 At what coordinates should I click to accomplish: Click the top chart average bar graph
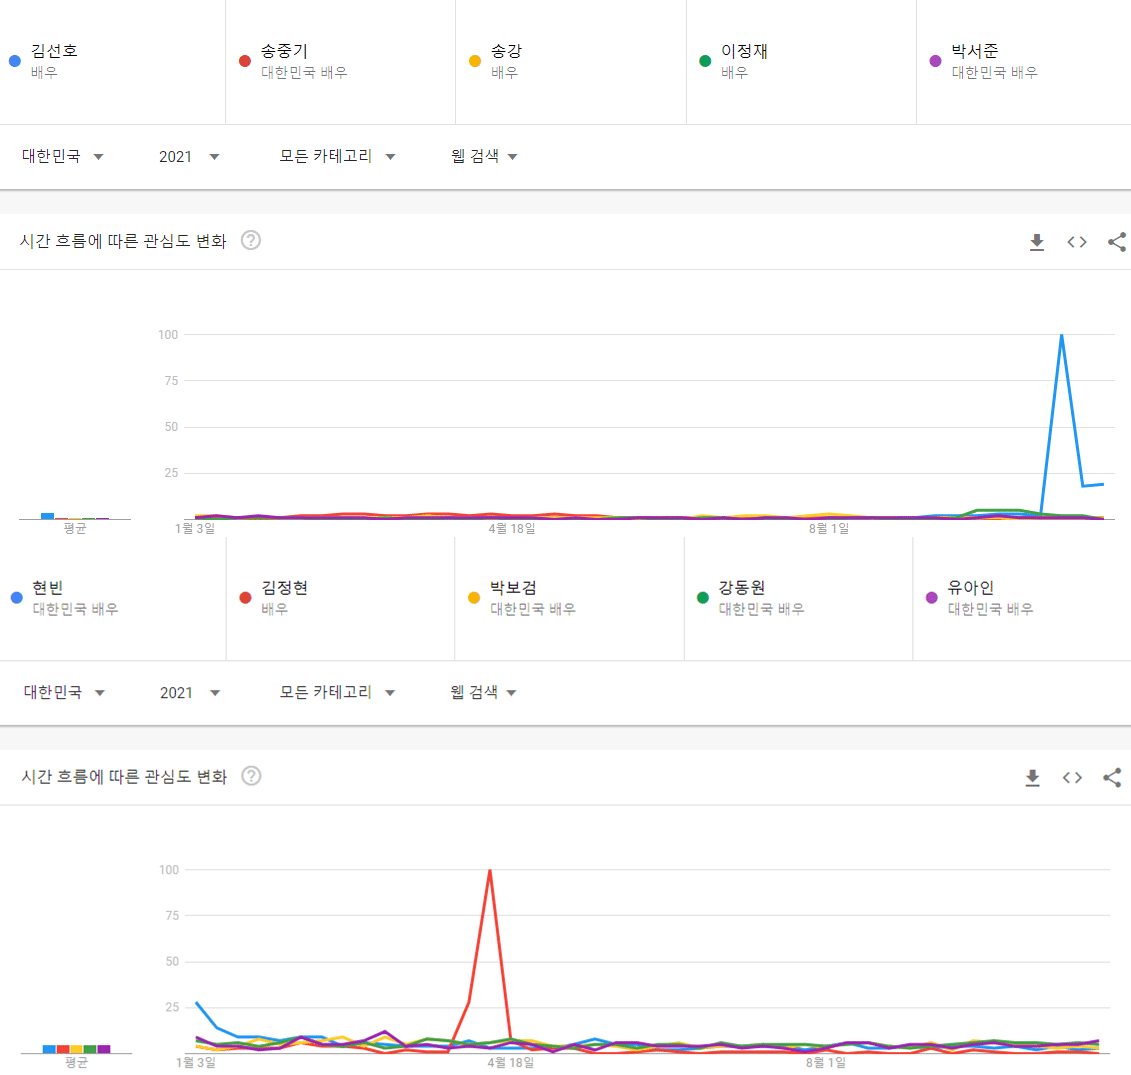[75, 516]
